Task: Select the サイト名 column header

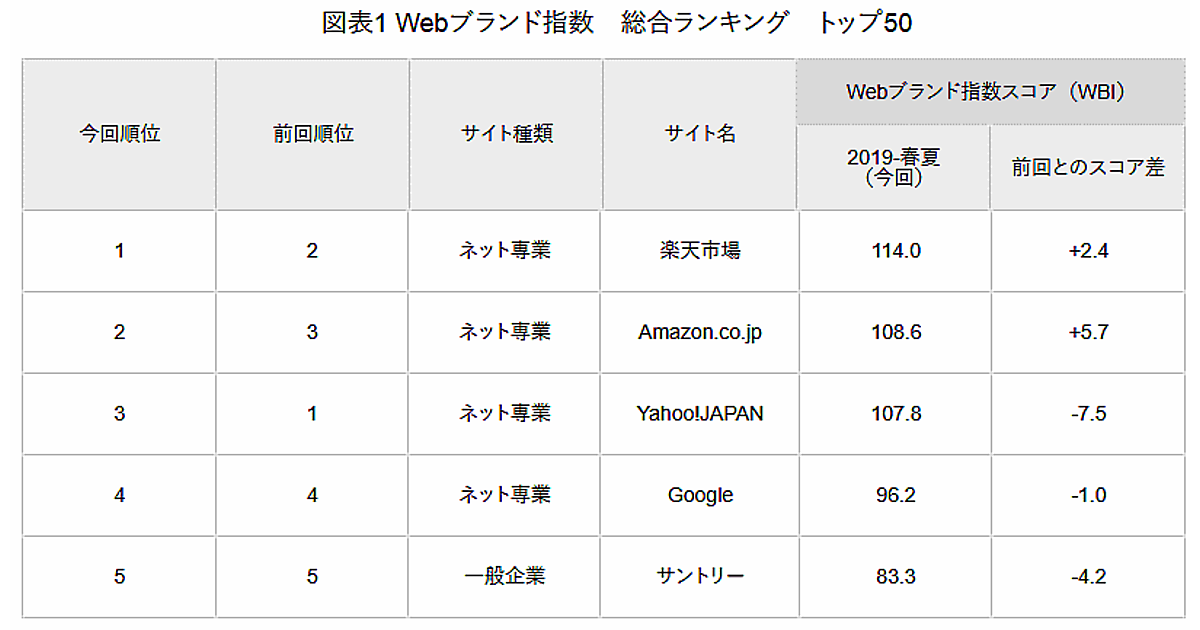Action: [700, 134]
